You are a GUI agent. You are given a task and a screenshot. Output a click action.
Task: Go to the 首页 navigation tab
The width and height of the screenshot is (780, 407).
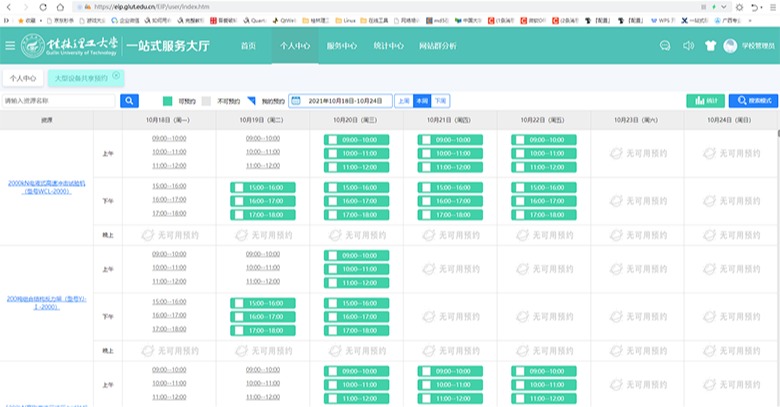248,46
